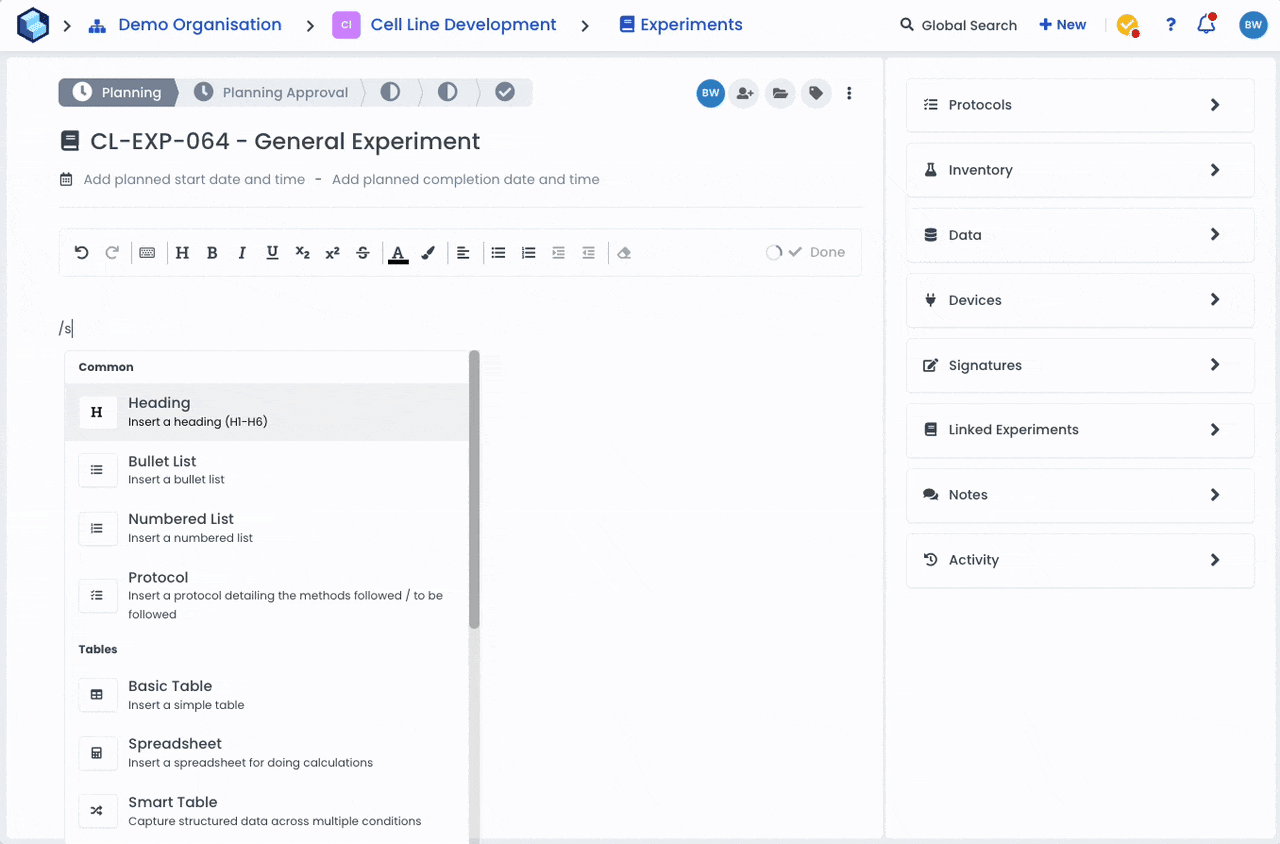Expand the Data panel

[x=1080, y=235]
